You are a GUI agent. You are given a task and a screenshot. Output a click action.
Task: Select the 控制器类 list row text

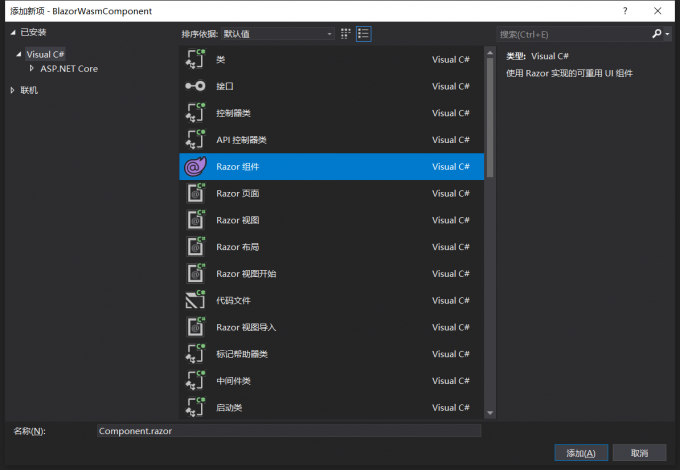pos(233,113)
